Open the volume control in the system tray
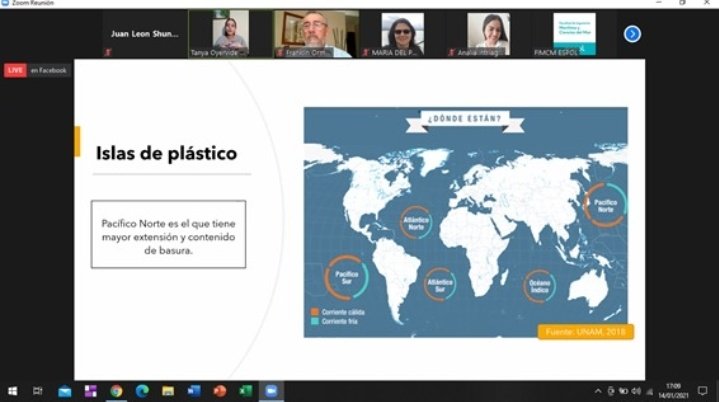719x402 pixels. [636, 391]
